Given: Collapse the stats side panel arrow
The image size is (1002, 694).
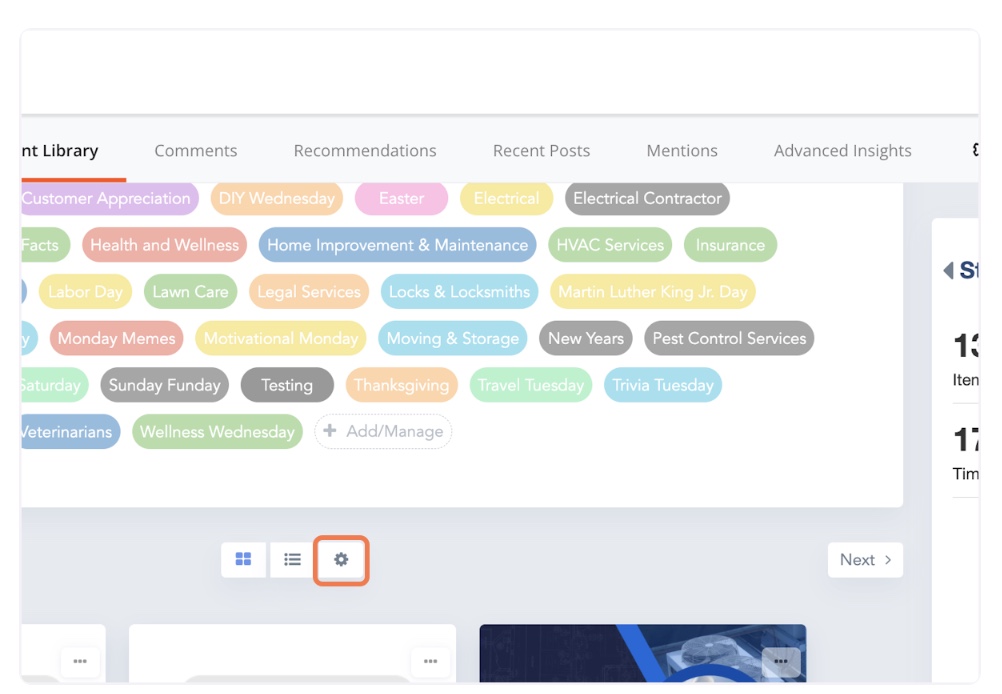Looking at the screenshot, I should tap(948, 270).
